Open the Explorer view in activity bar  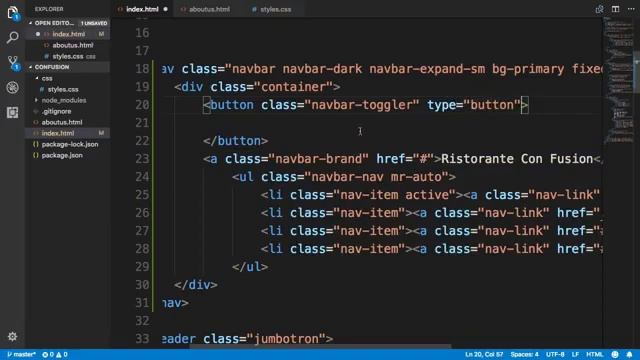(13, 13)
